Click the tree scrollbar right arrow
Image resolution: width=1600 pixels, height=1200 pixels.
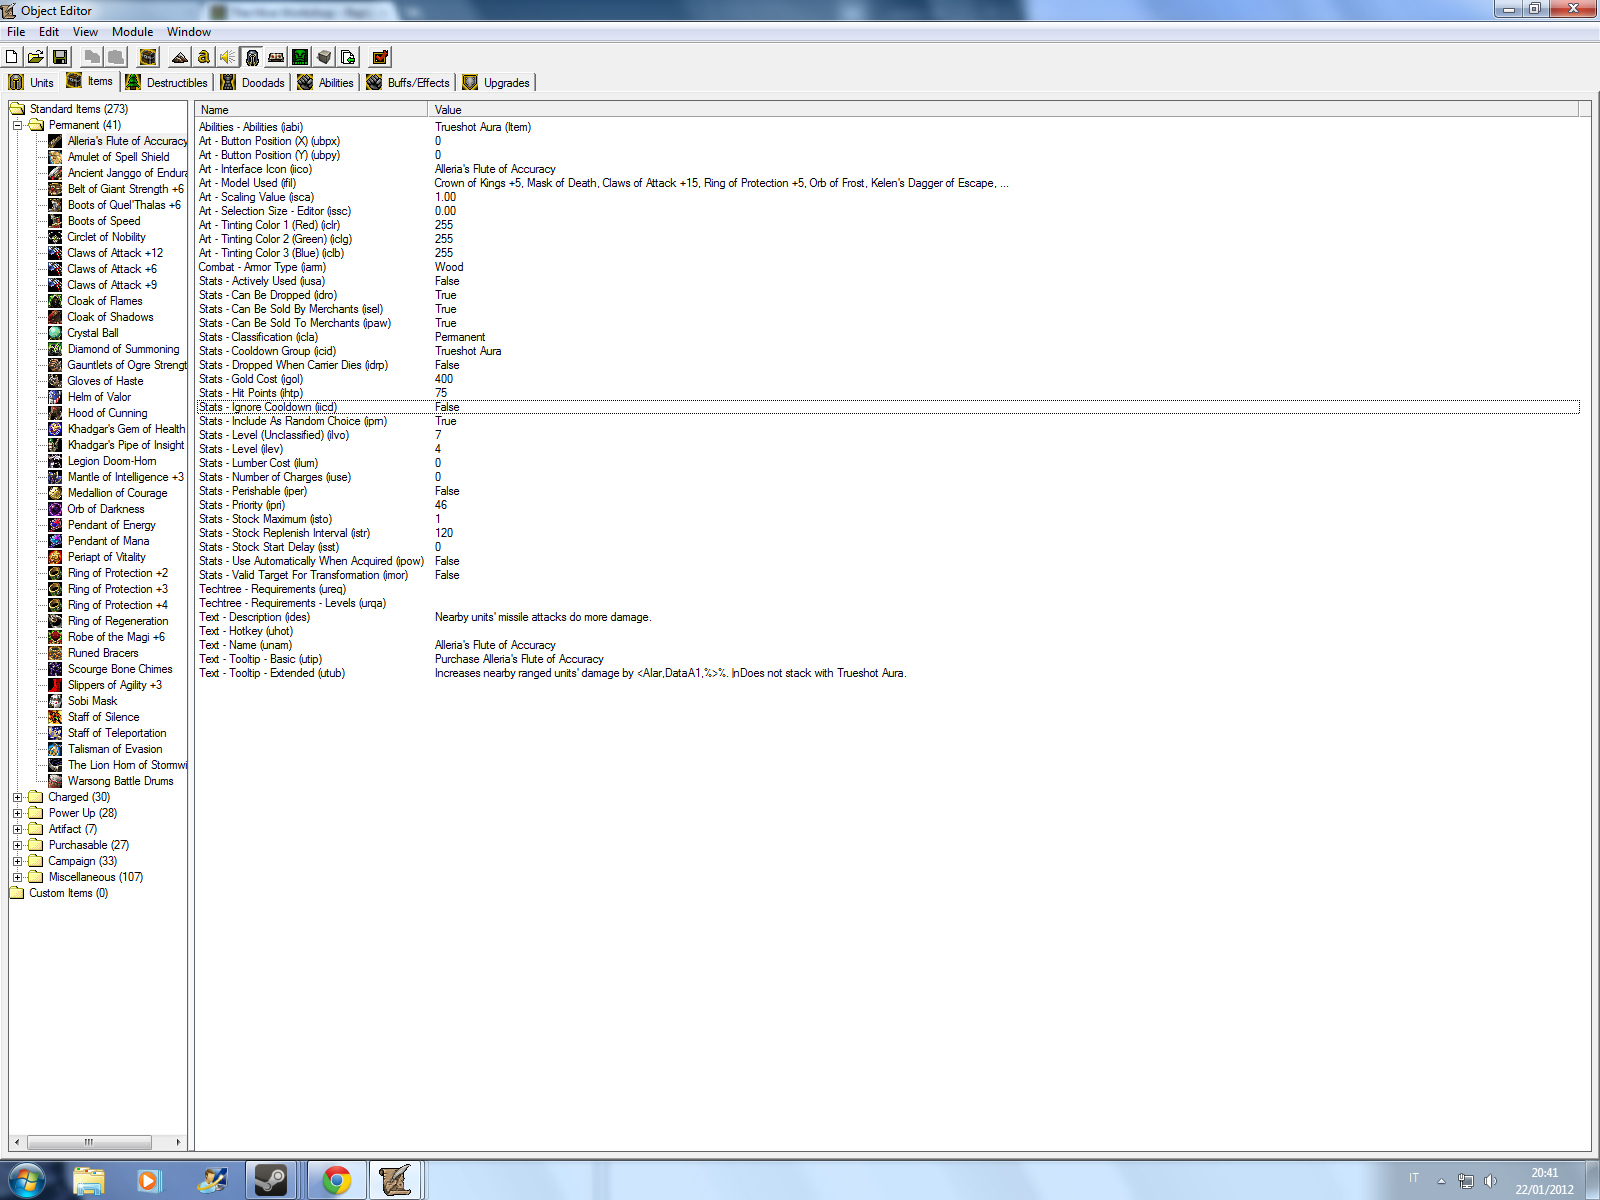pyautogui.click(x=179, y=1142)
